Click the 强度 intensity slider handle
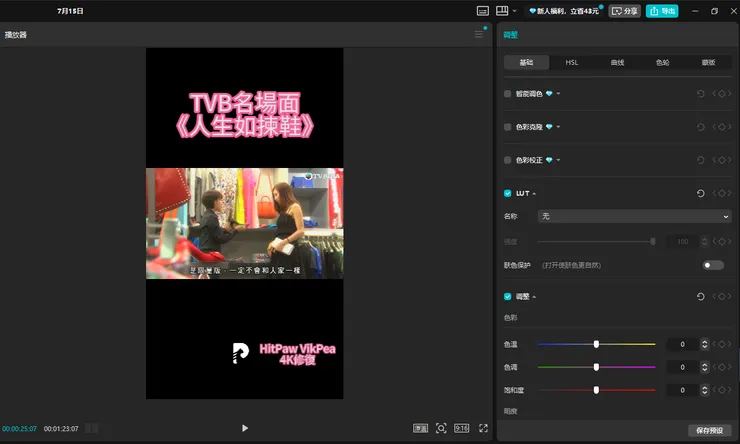The height and width of the screenshot is (444, 740). [653, 242]
